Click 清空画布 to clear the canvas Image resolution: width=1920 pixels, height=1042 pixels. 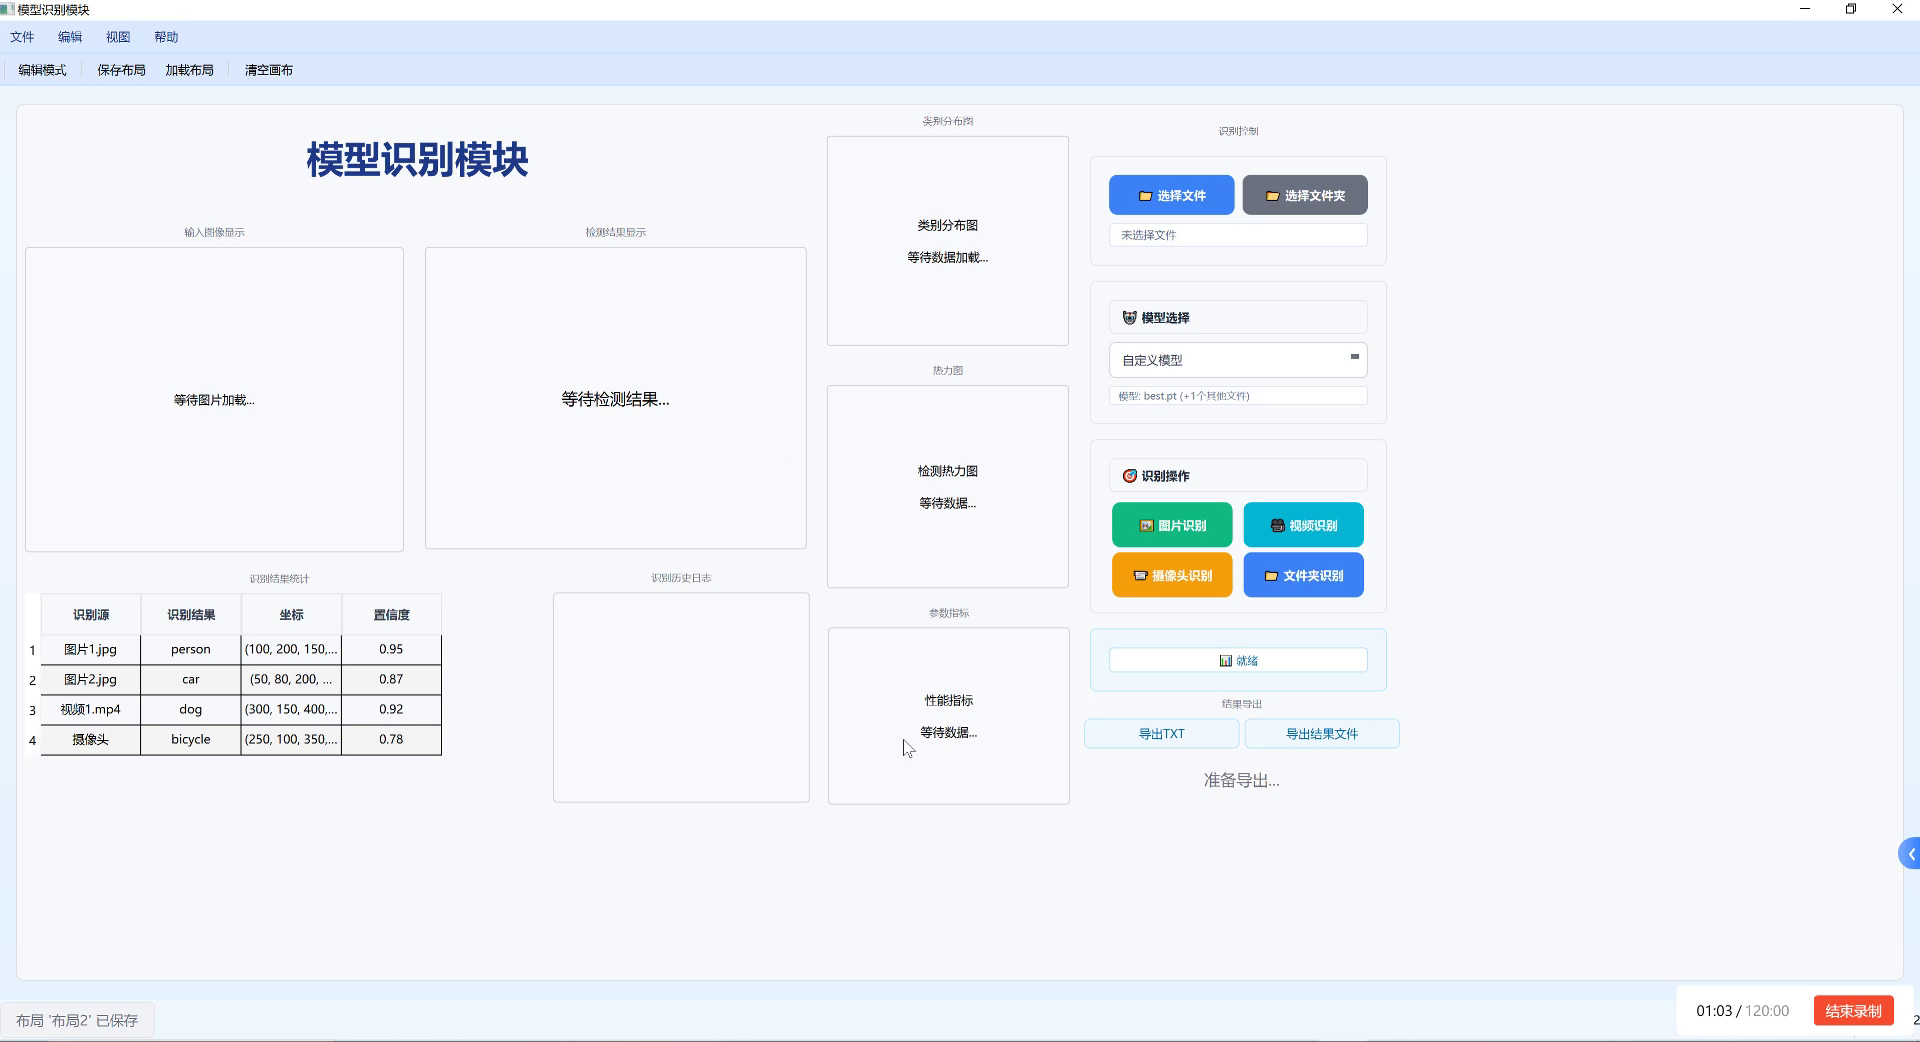(267, 69)
